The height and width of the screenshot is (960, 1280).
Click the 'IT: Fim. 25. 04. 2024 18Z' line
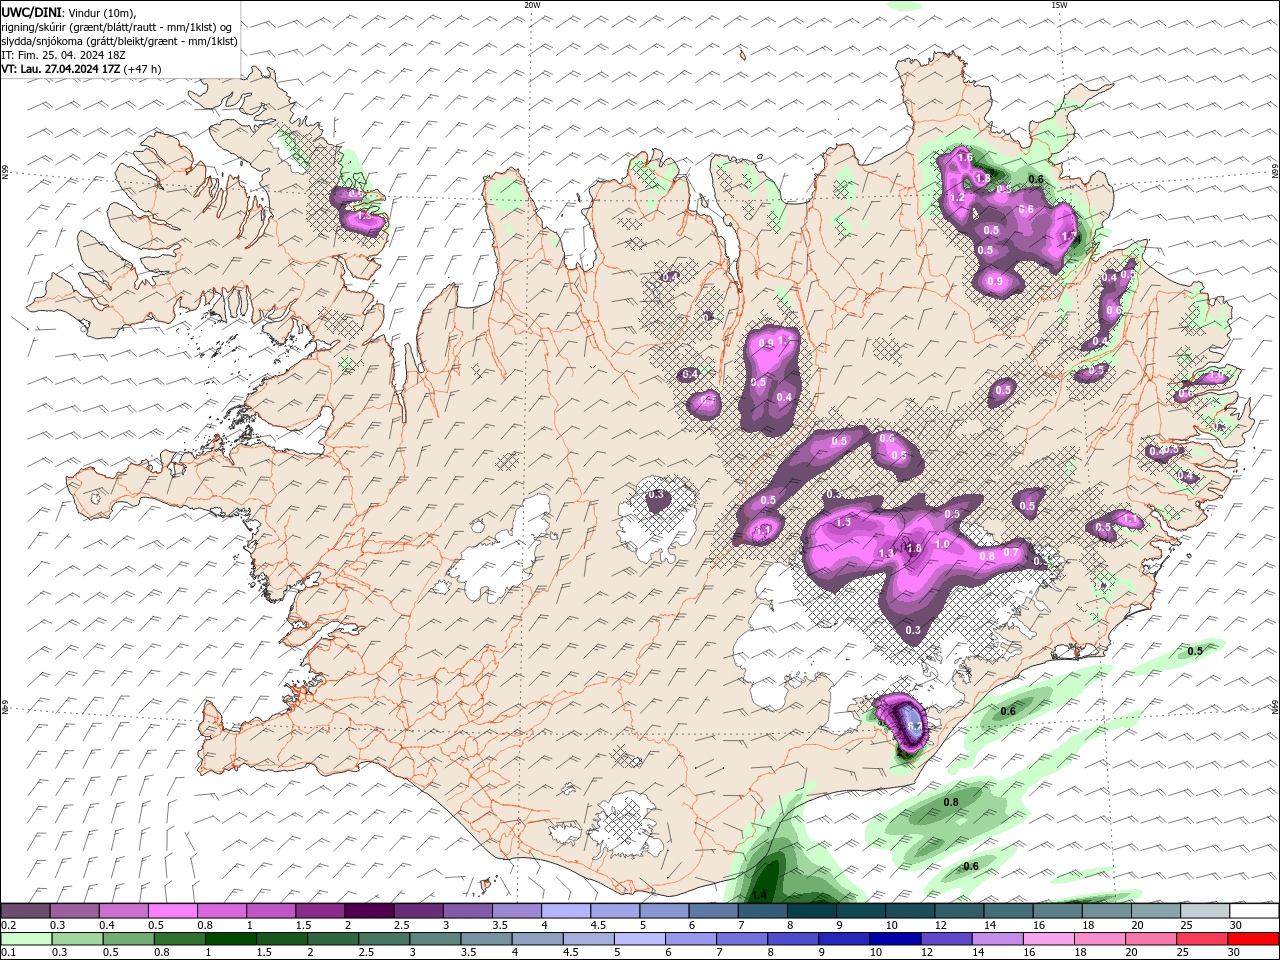click(63, 55)
